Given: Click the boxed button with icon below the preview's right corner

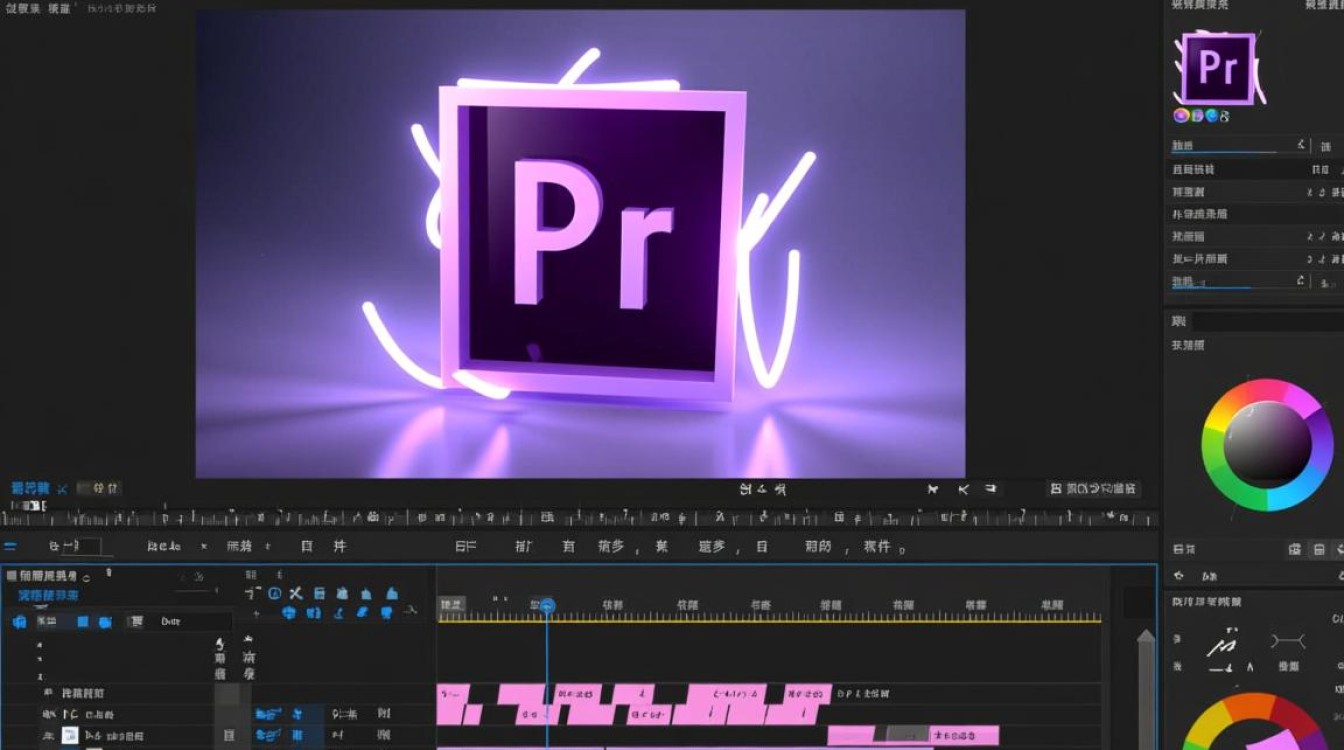Looking at the screenshot, I should pyautogui.click(x=1093, y=489).
